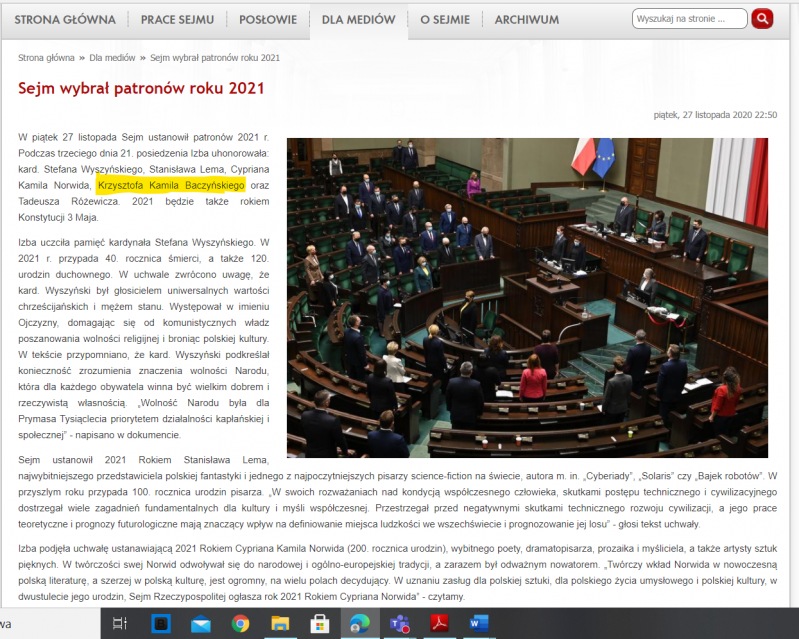Image resolution: width=799 pixels, height=639 pixels.
Task: Click the paragraph starting 'Izba uczciła pamięć'
Action: [x=144, y=338]
